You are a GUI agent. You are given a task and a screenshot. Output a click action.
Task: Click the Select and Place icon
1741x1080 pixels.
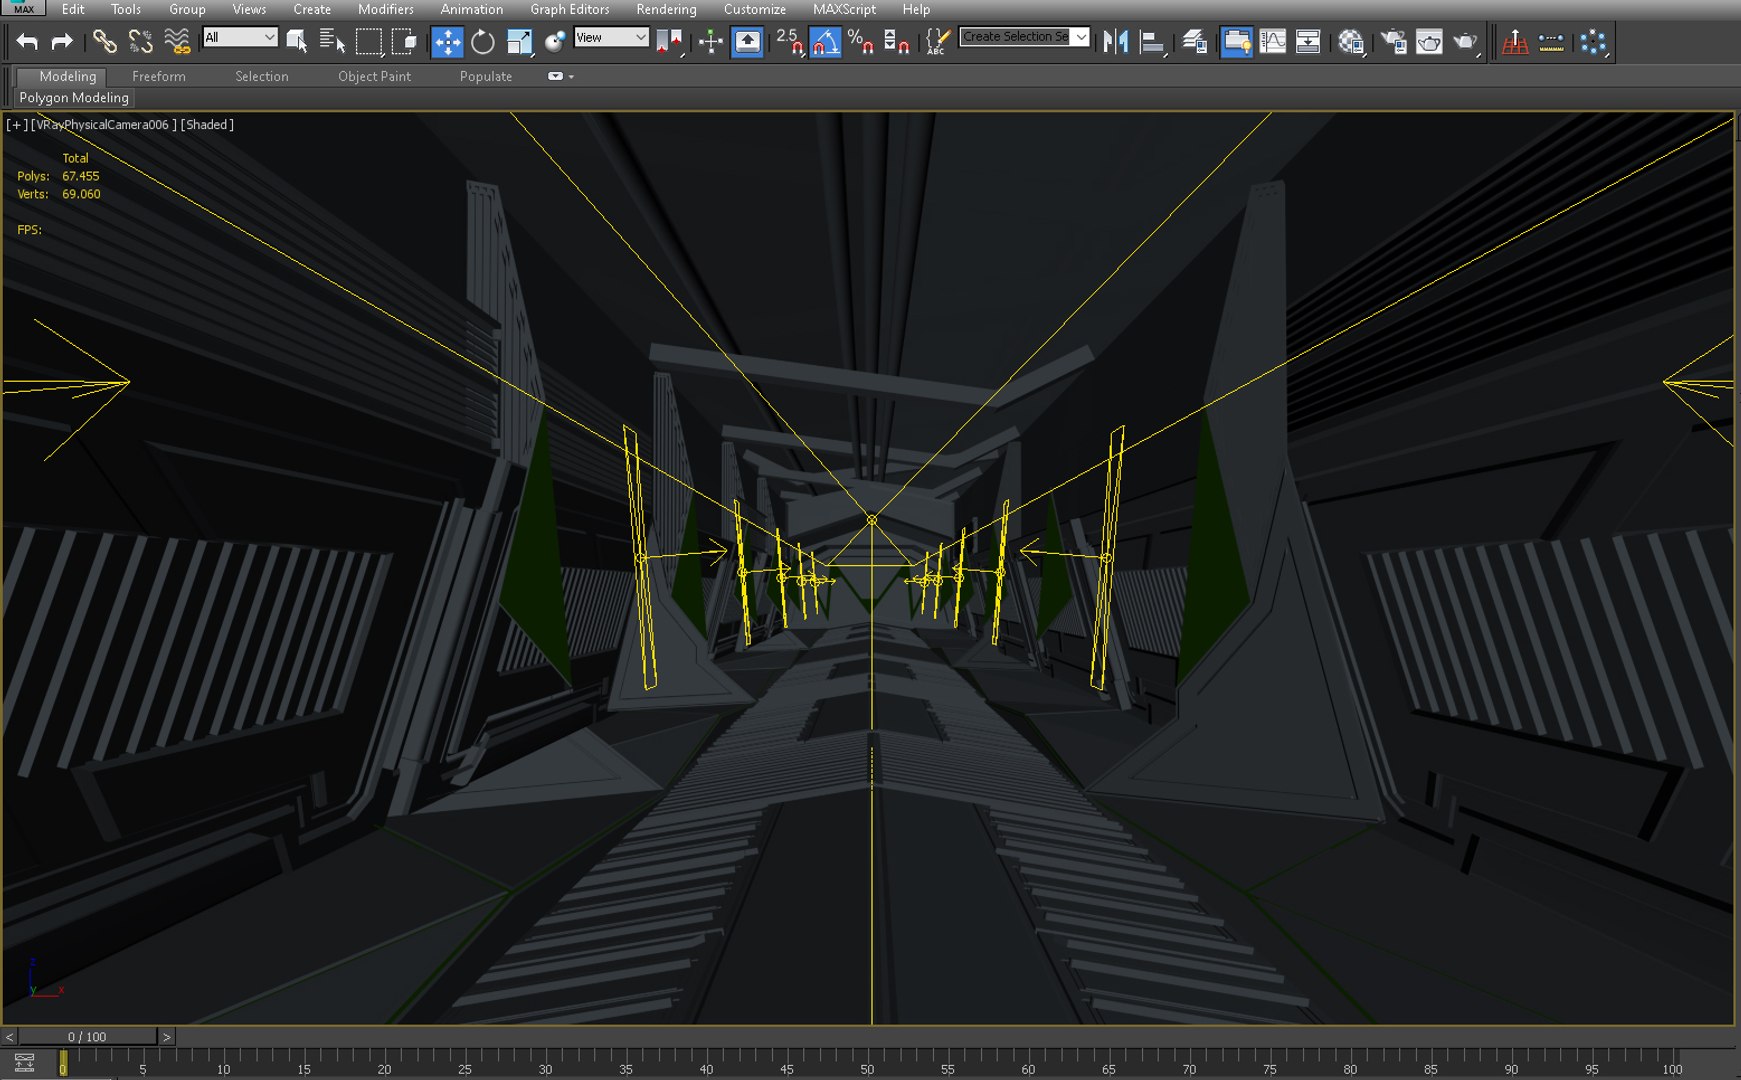point(555,42)
